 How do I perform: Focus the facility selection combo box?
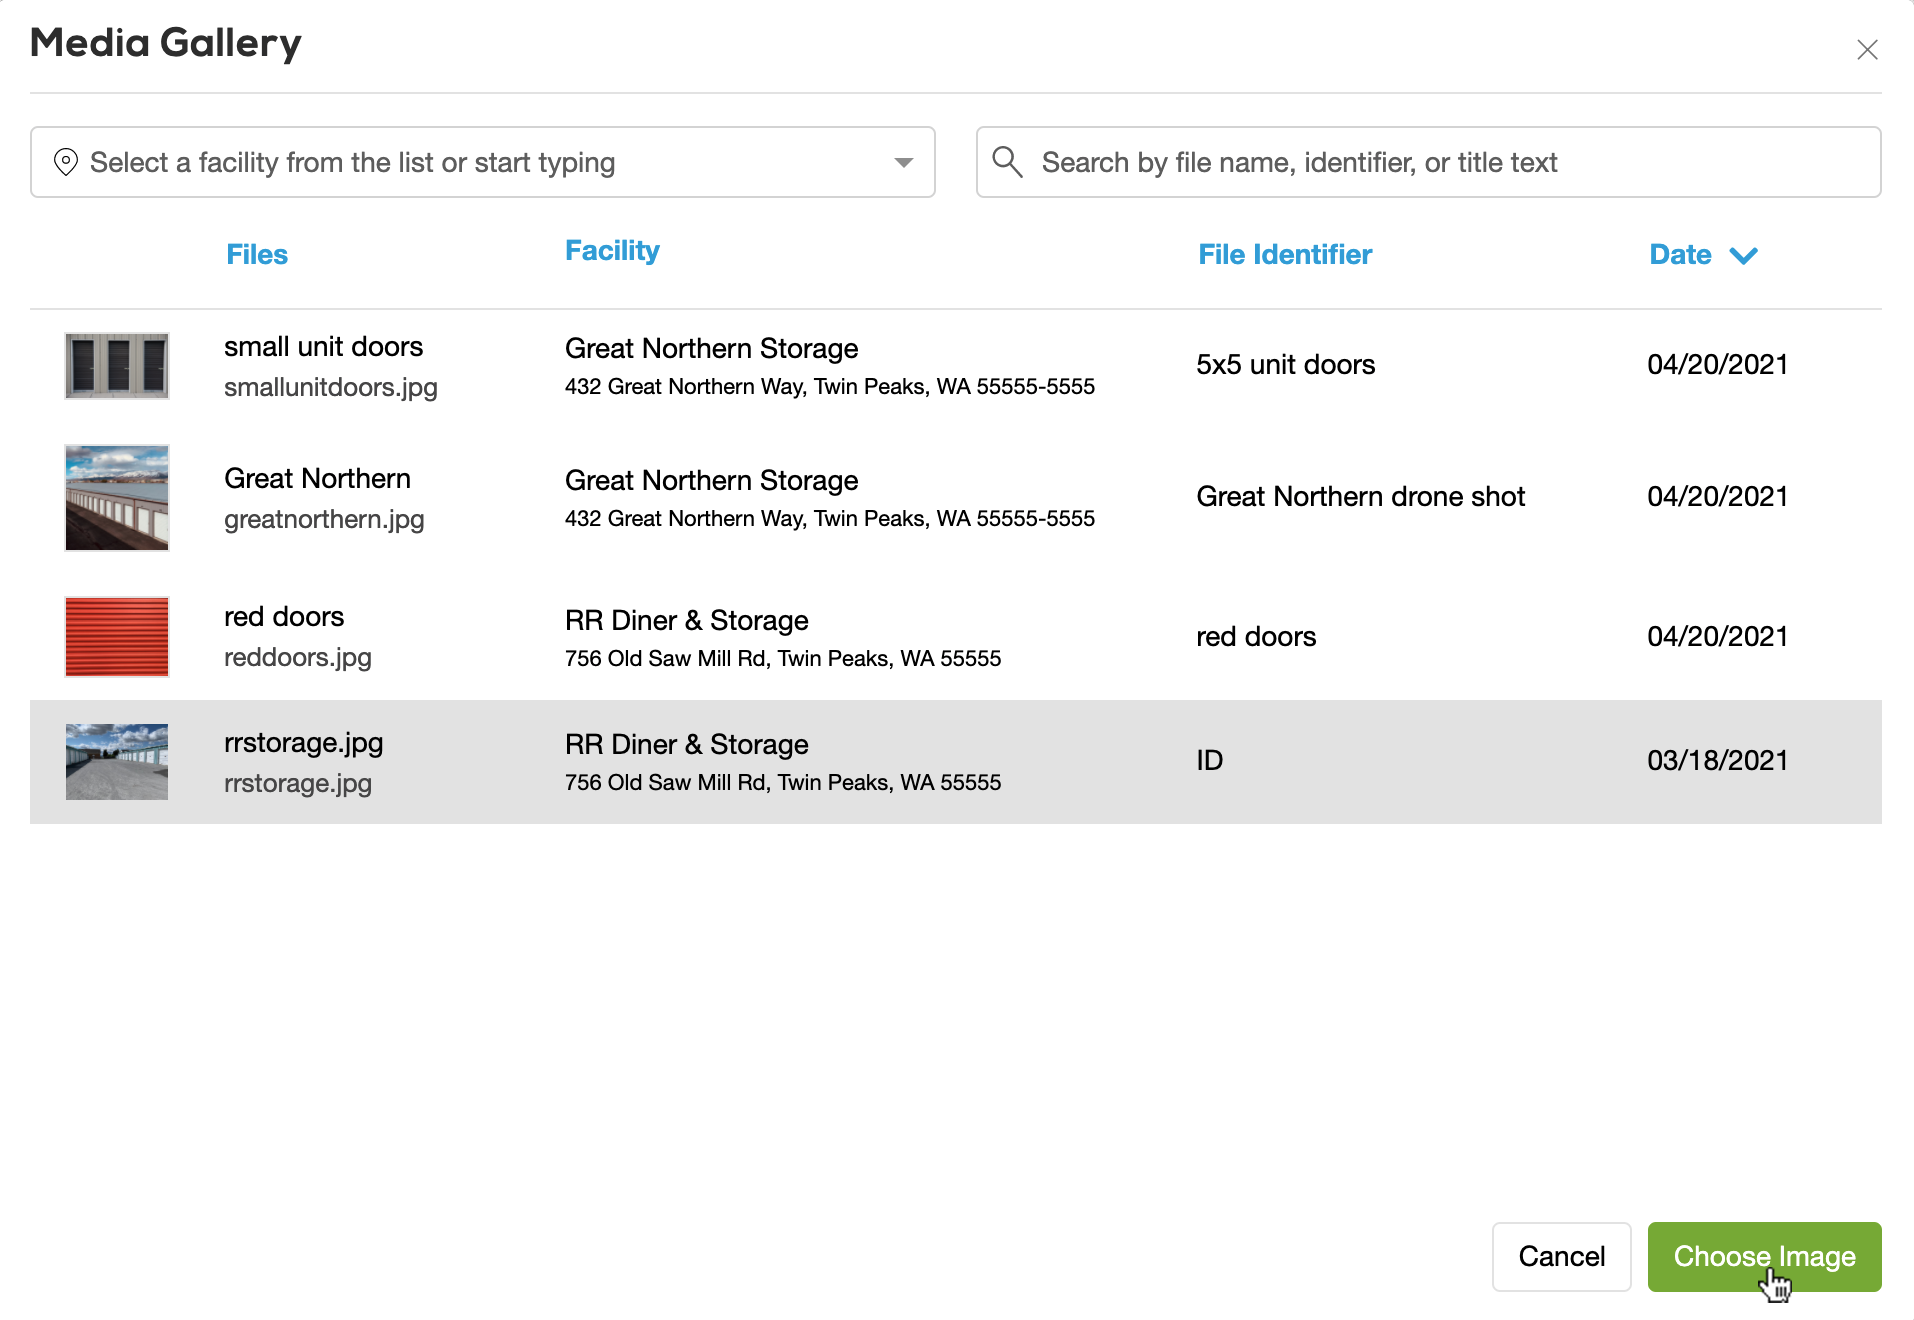tap(480, 162)
